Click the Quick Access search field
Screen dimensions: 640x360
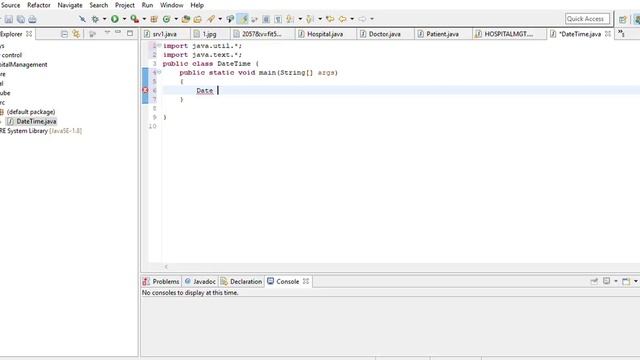coord(587,19)
